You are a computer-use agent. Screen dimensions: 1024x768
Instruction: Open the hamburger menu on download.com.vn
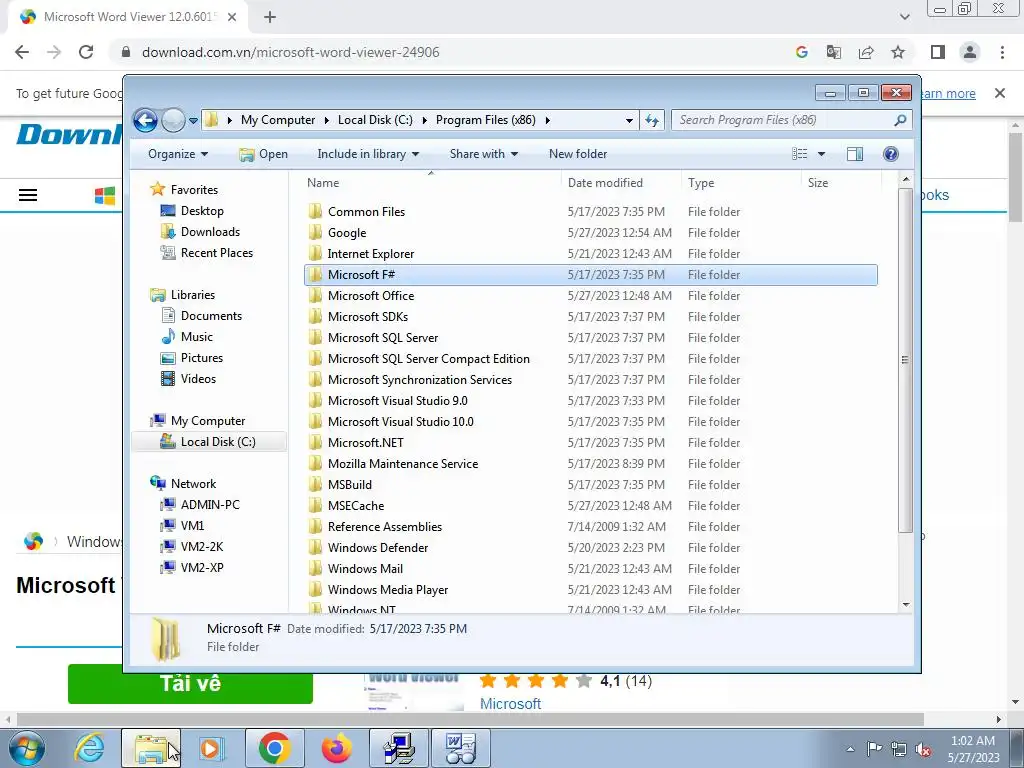tap(28, 195)
